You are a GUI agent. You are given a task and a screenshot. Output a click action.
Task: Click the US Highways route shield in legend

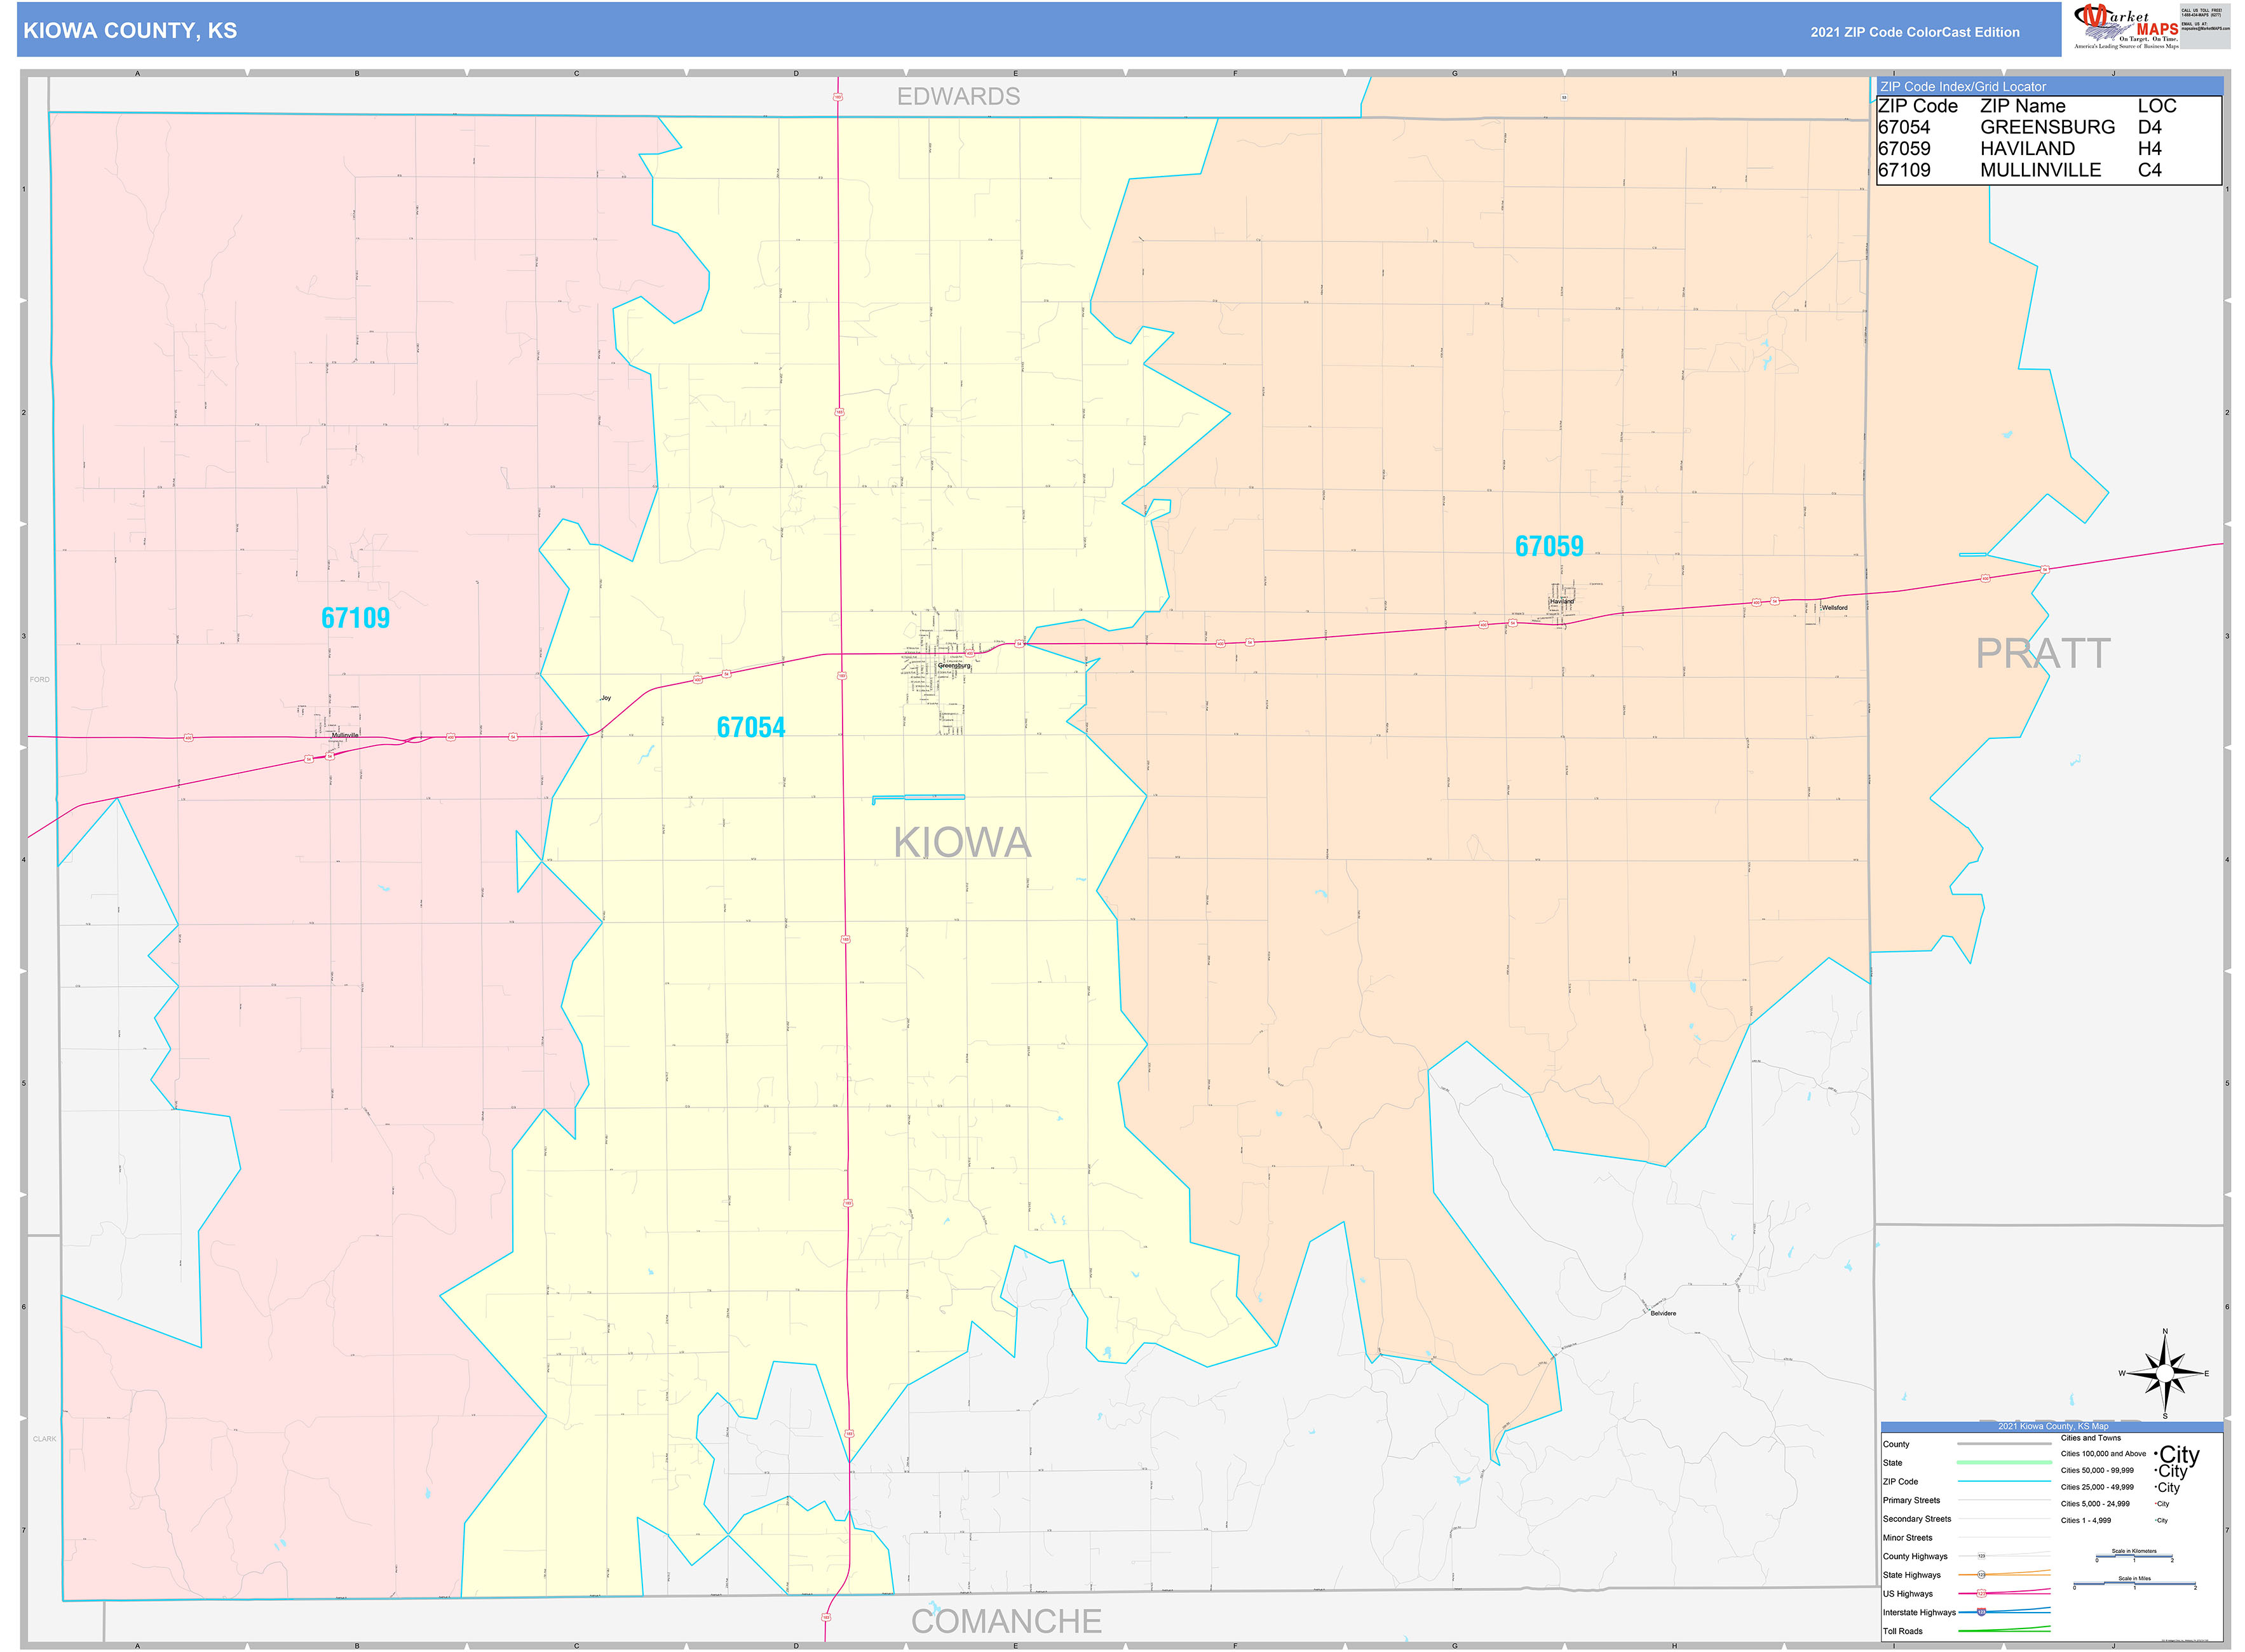tap(1982, 1594)
